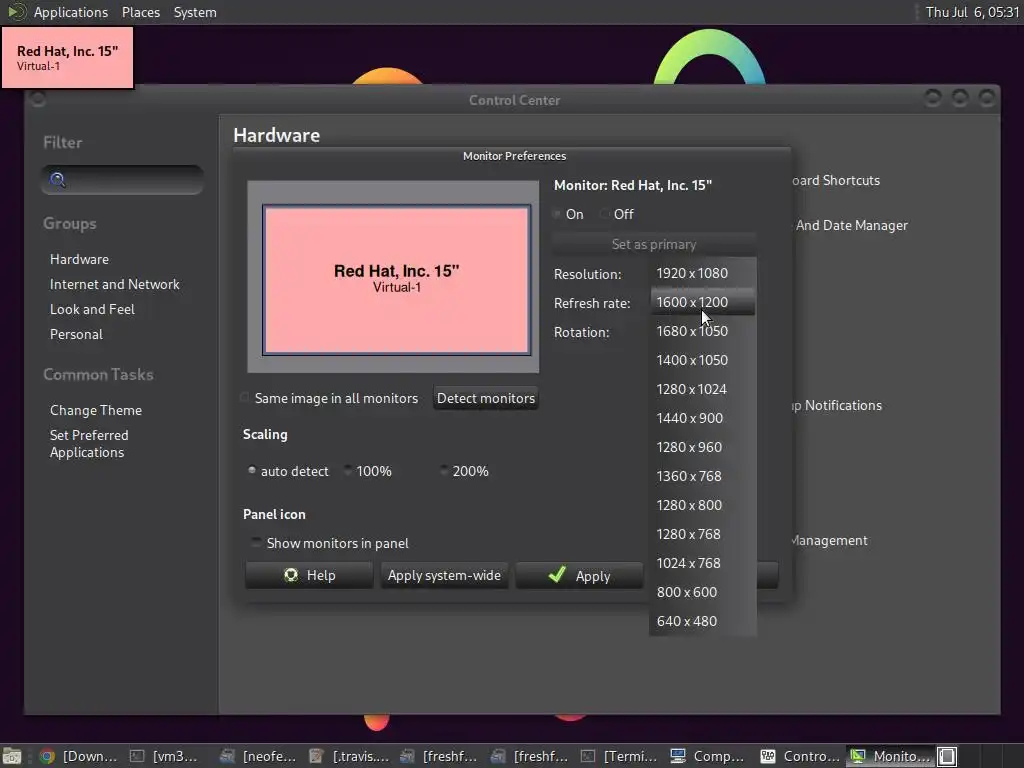Open Internet and Network group
1024x768 pixels.
pyautogui.click(x=114, y=284)
